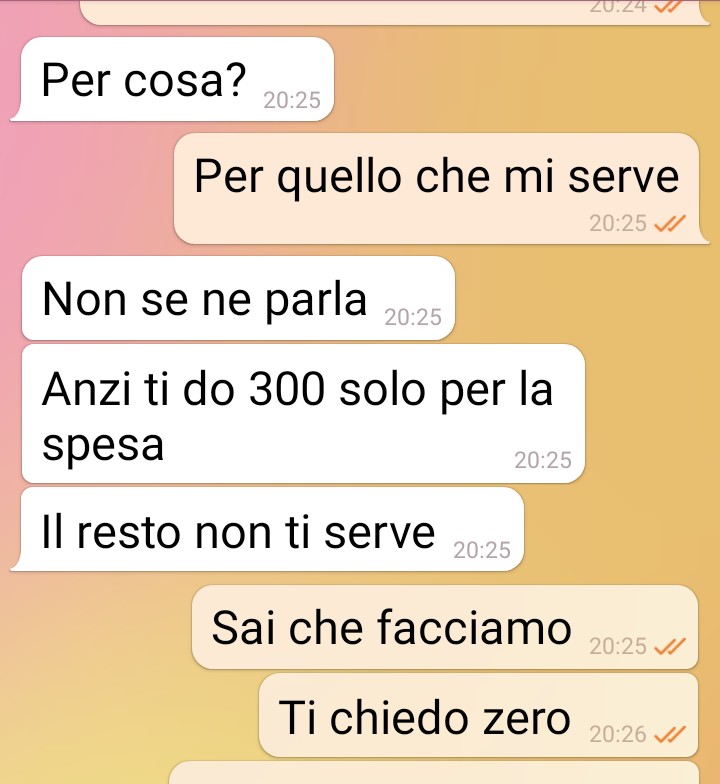Tap the partially visible bubble at the top
Viewport: 720px width, 784px height.
pyautogui.click(x=395, y=12)
